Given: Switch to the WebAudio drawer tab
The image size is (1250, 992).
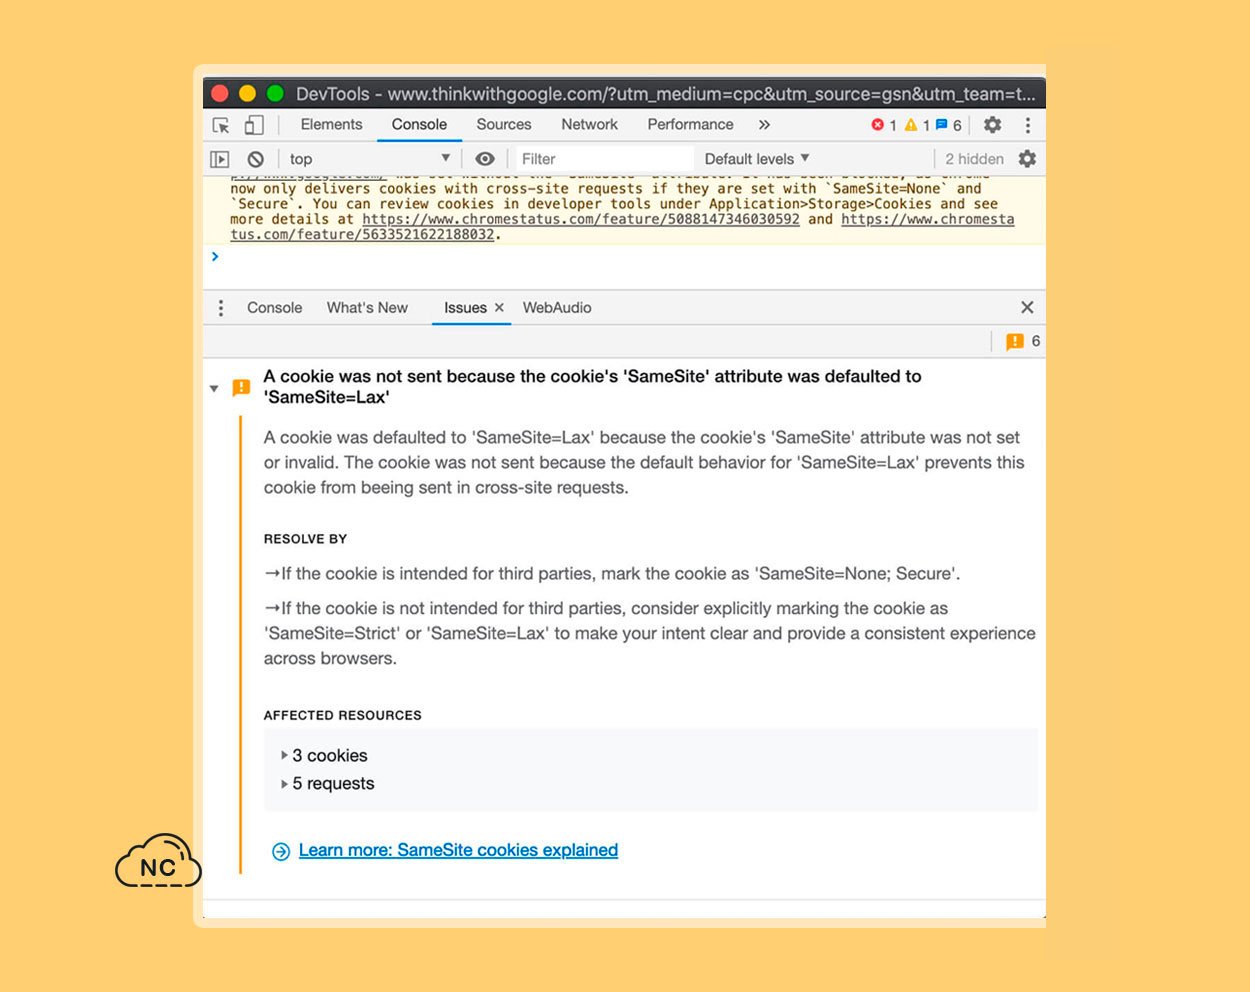Looking at the screenshot, I should (557, 308).
